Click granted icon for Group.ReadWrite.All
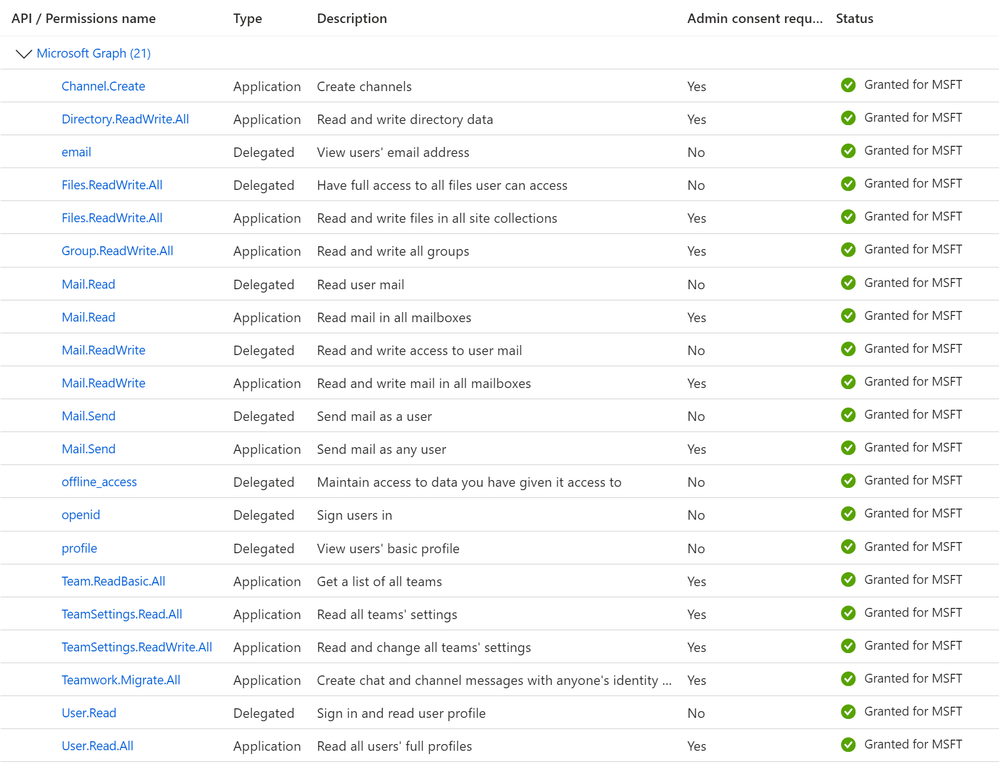 coord(848,250)
